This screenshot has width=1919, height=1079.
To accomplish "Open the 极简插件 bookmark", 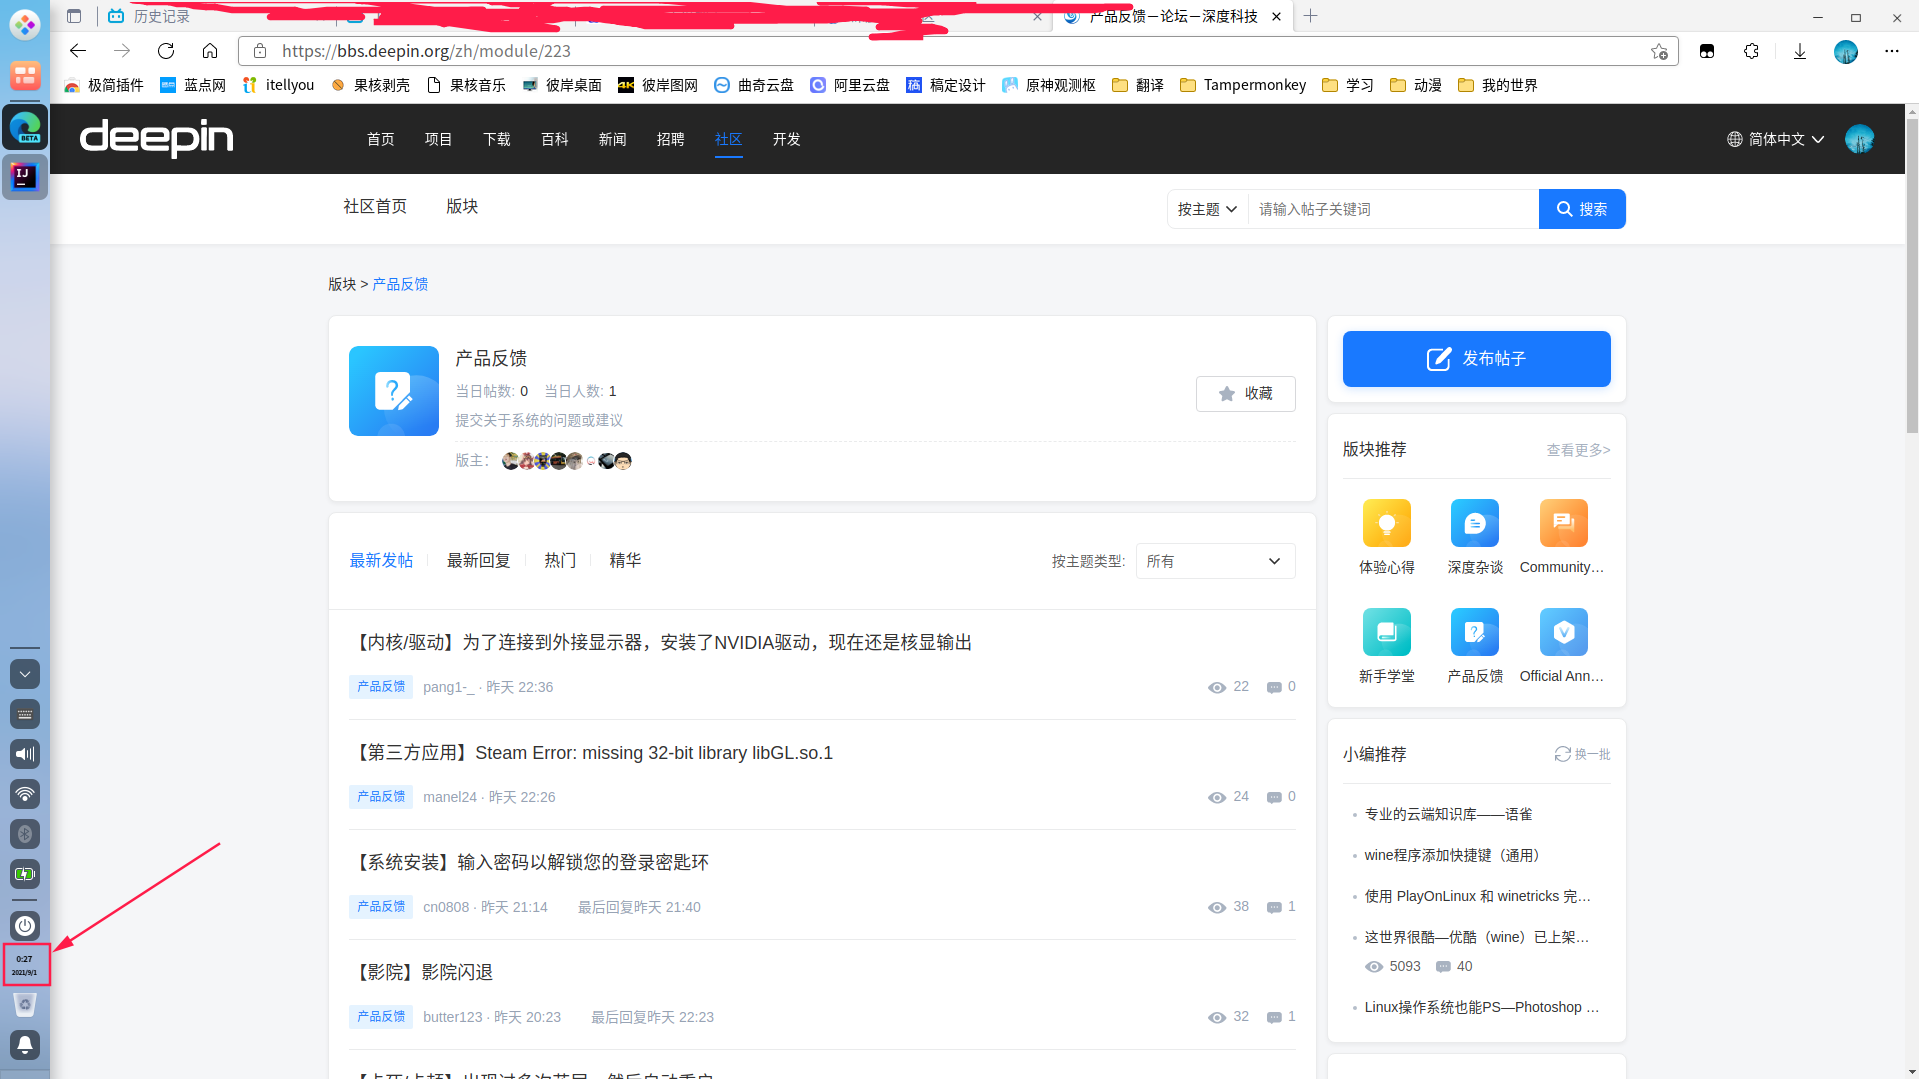I will [x=104, y=85].
